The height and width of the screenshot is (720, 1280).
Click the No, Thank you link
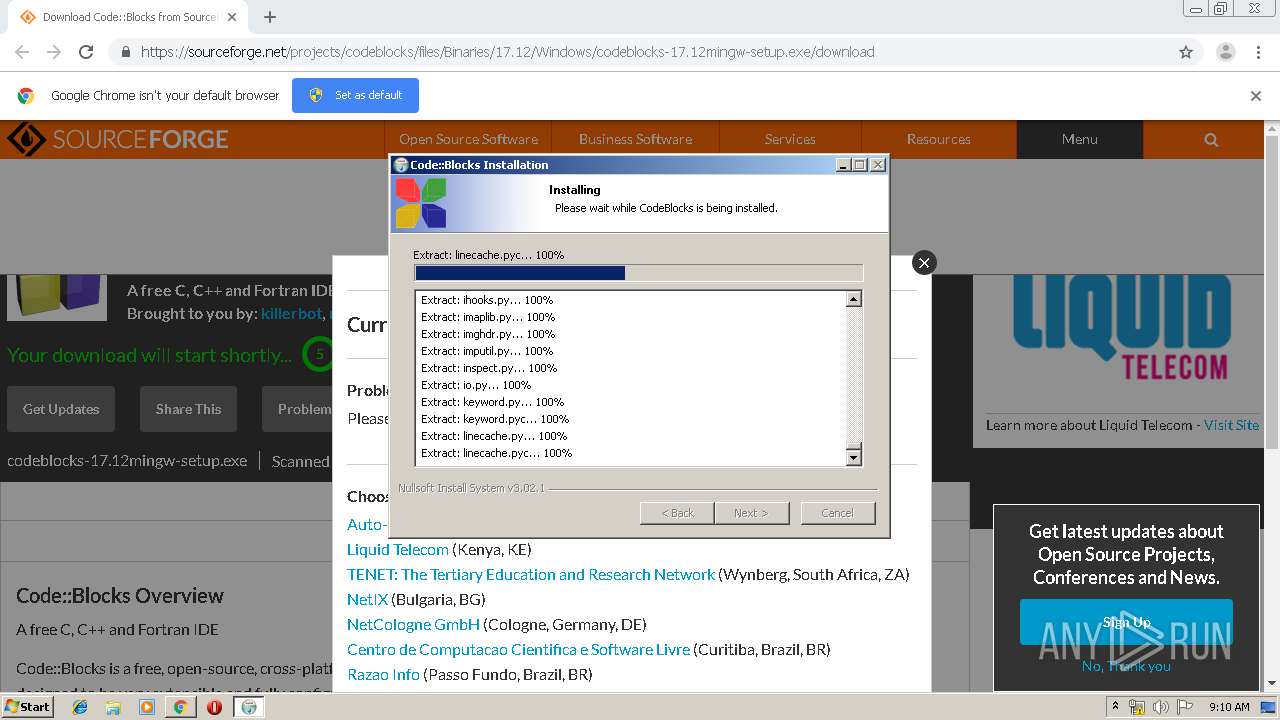(x=1126, y=666)
